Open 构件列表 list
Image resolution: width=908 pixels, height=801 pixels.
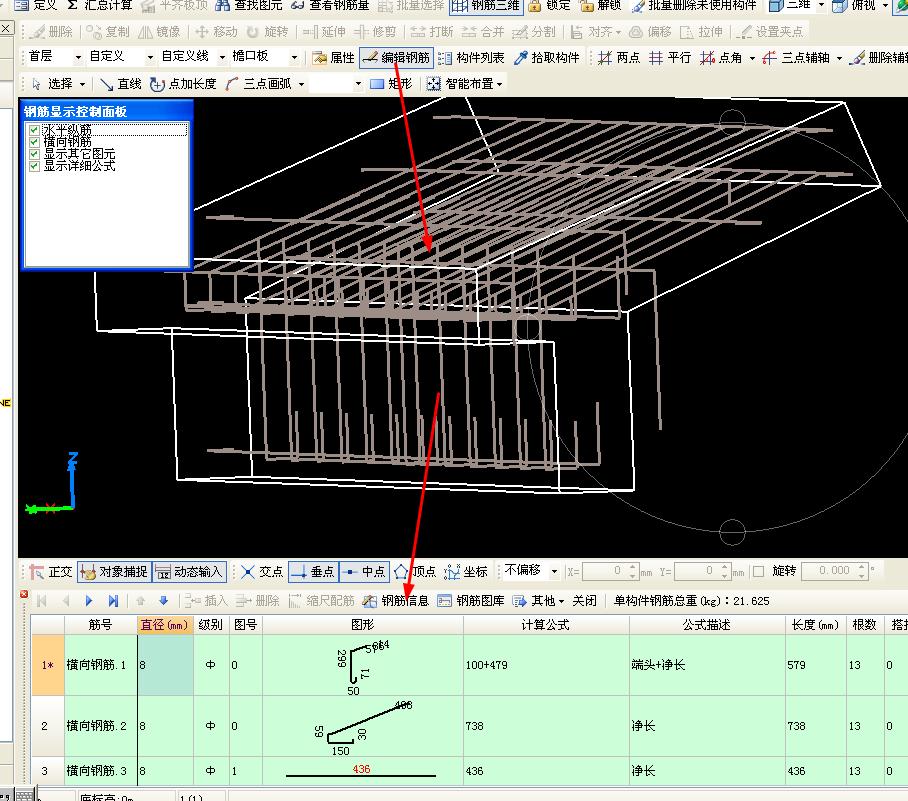coord(471,57)
